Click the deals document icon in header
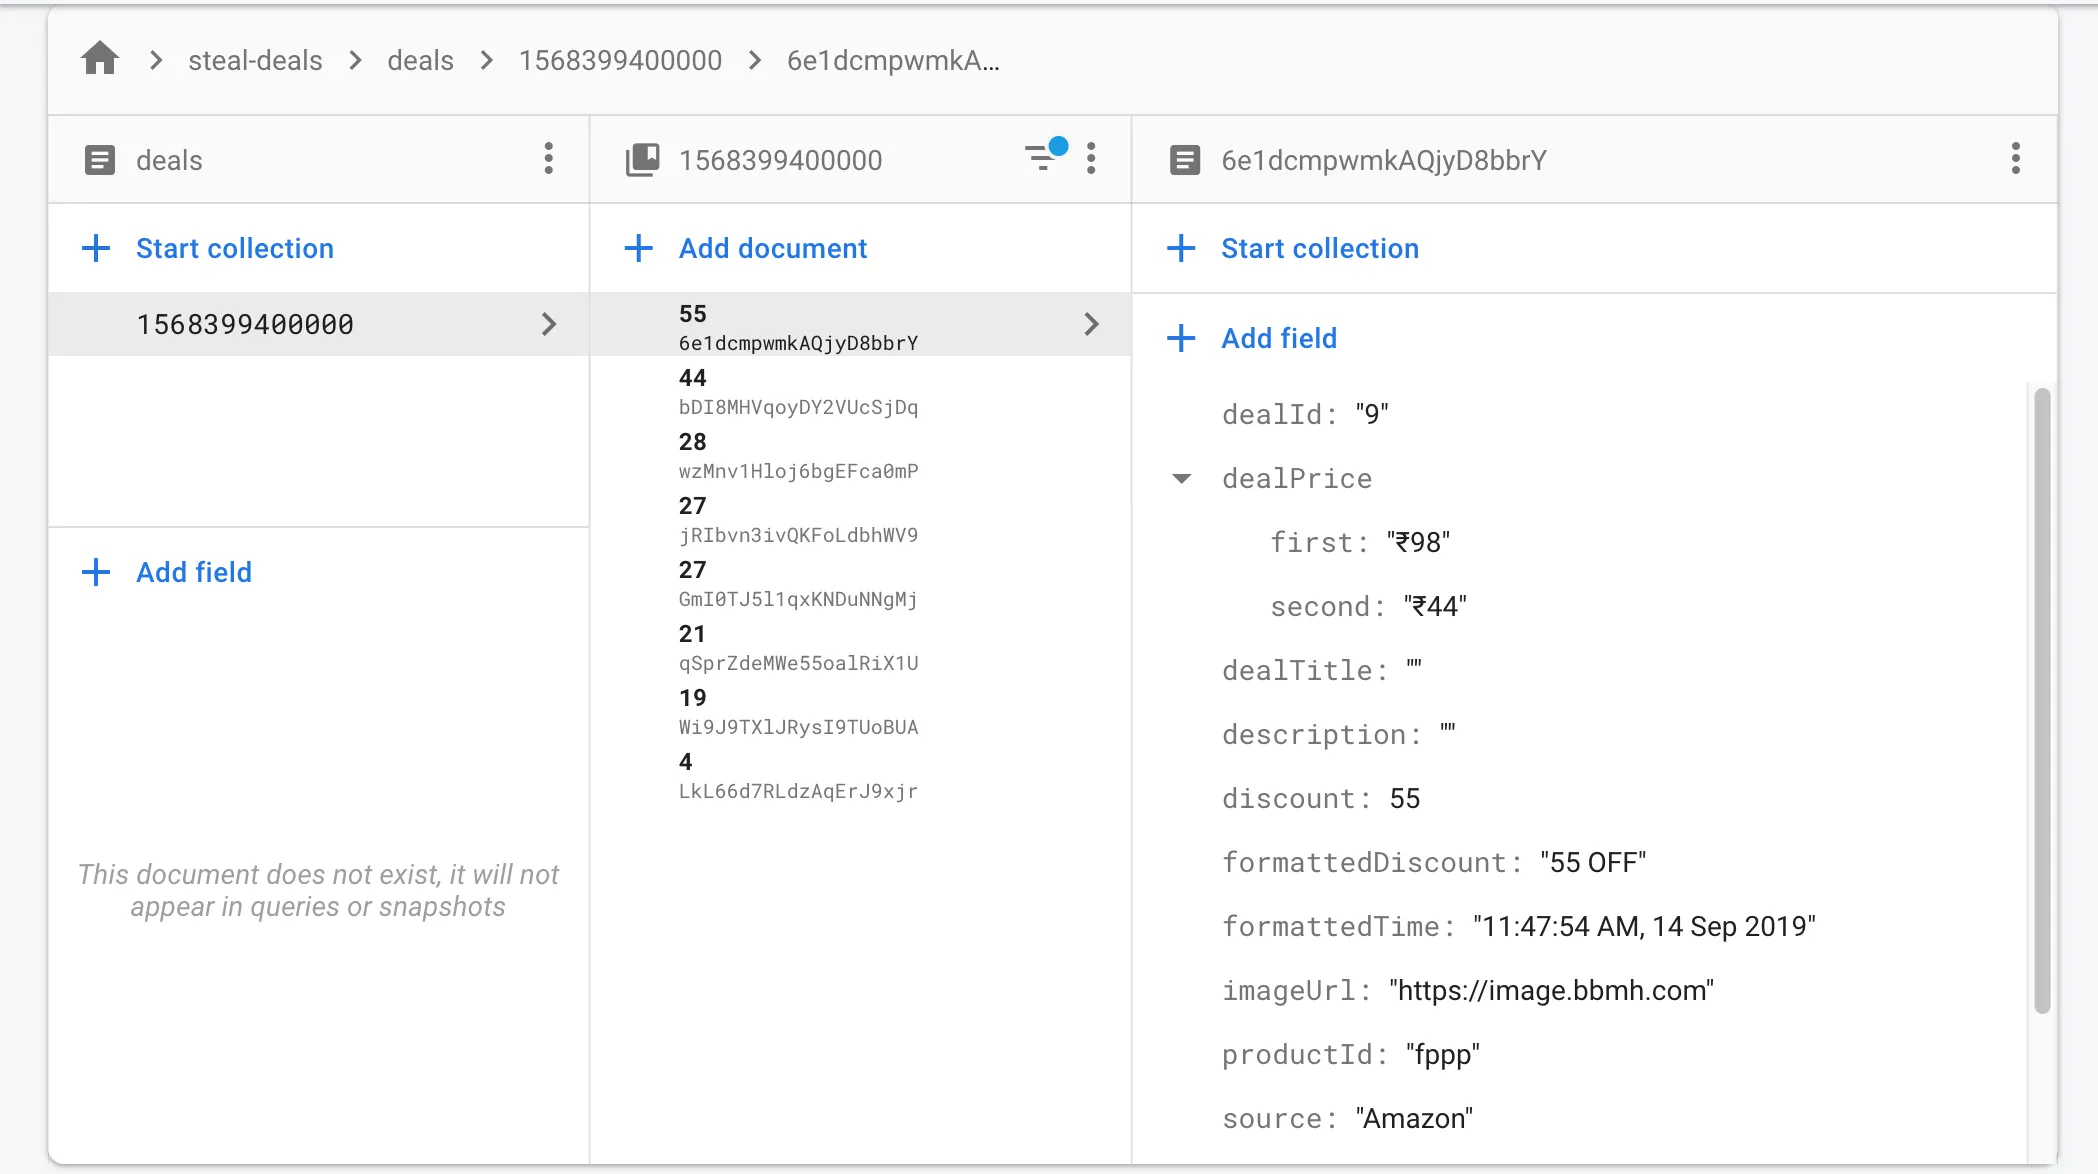 (100, 160)
